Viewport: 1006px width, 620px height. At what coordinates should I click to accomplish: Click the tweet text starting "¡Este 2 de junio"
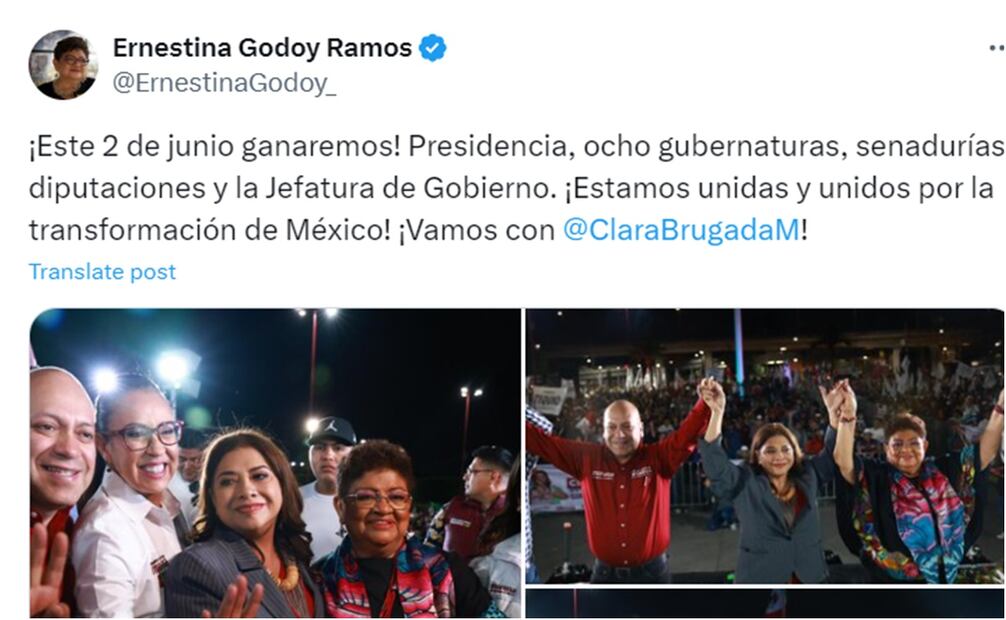[516, 188]
